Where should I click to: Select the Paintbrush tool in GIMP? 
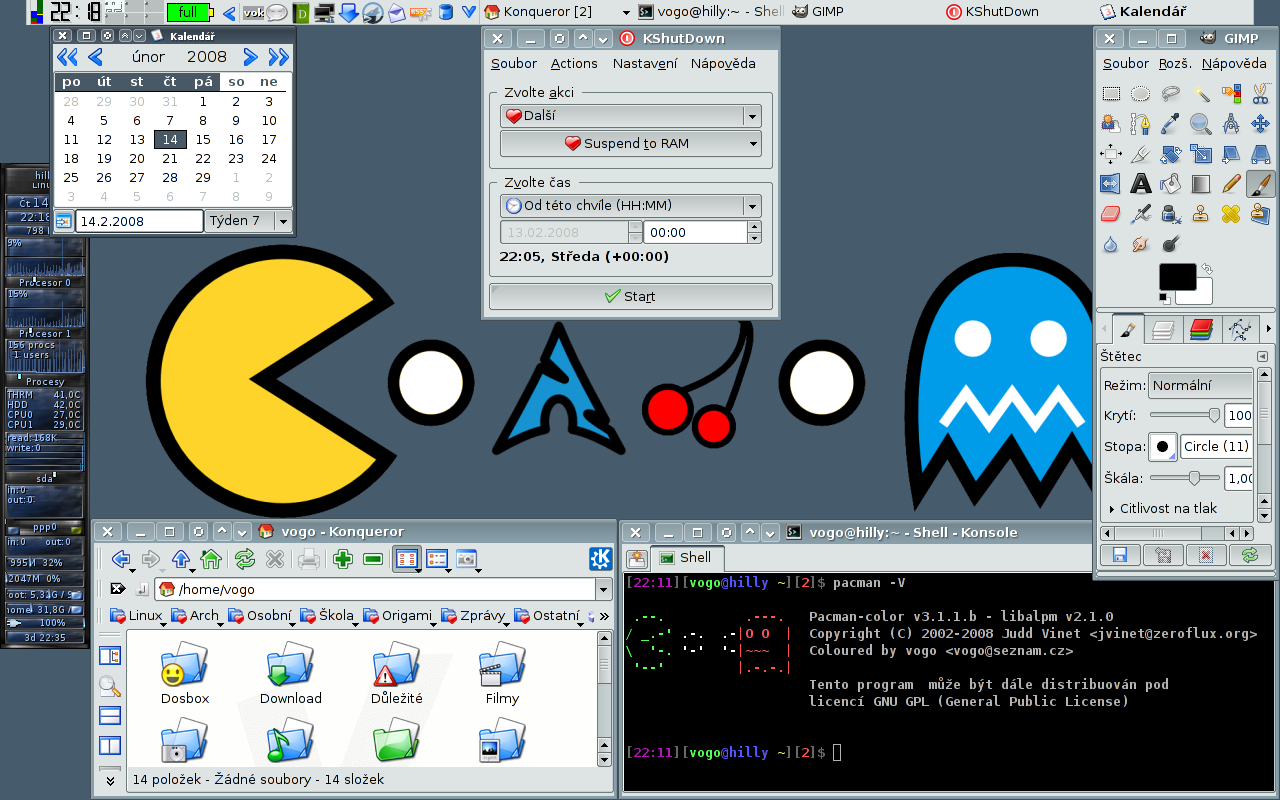[x=1261, y=184]
